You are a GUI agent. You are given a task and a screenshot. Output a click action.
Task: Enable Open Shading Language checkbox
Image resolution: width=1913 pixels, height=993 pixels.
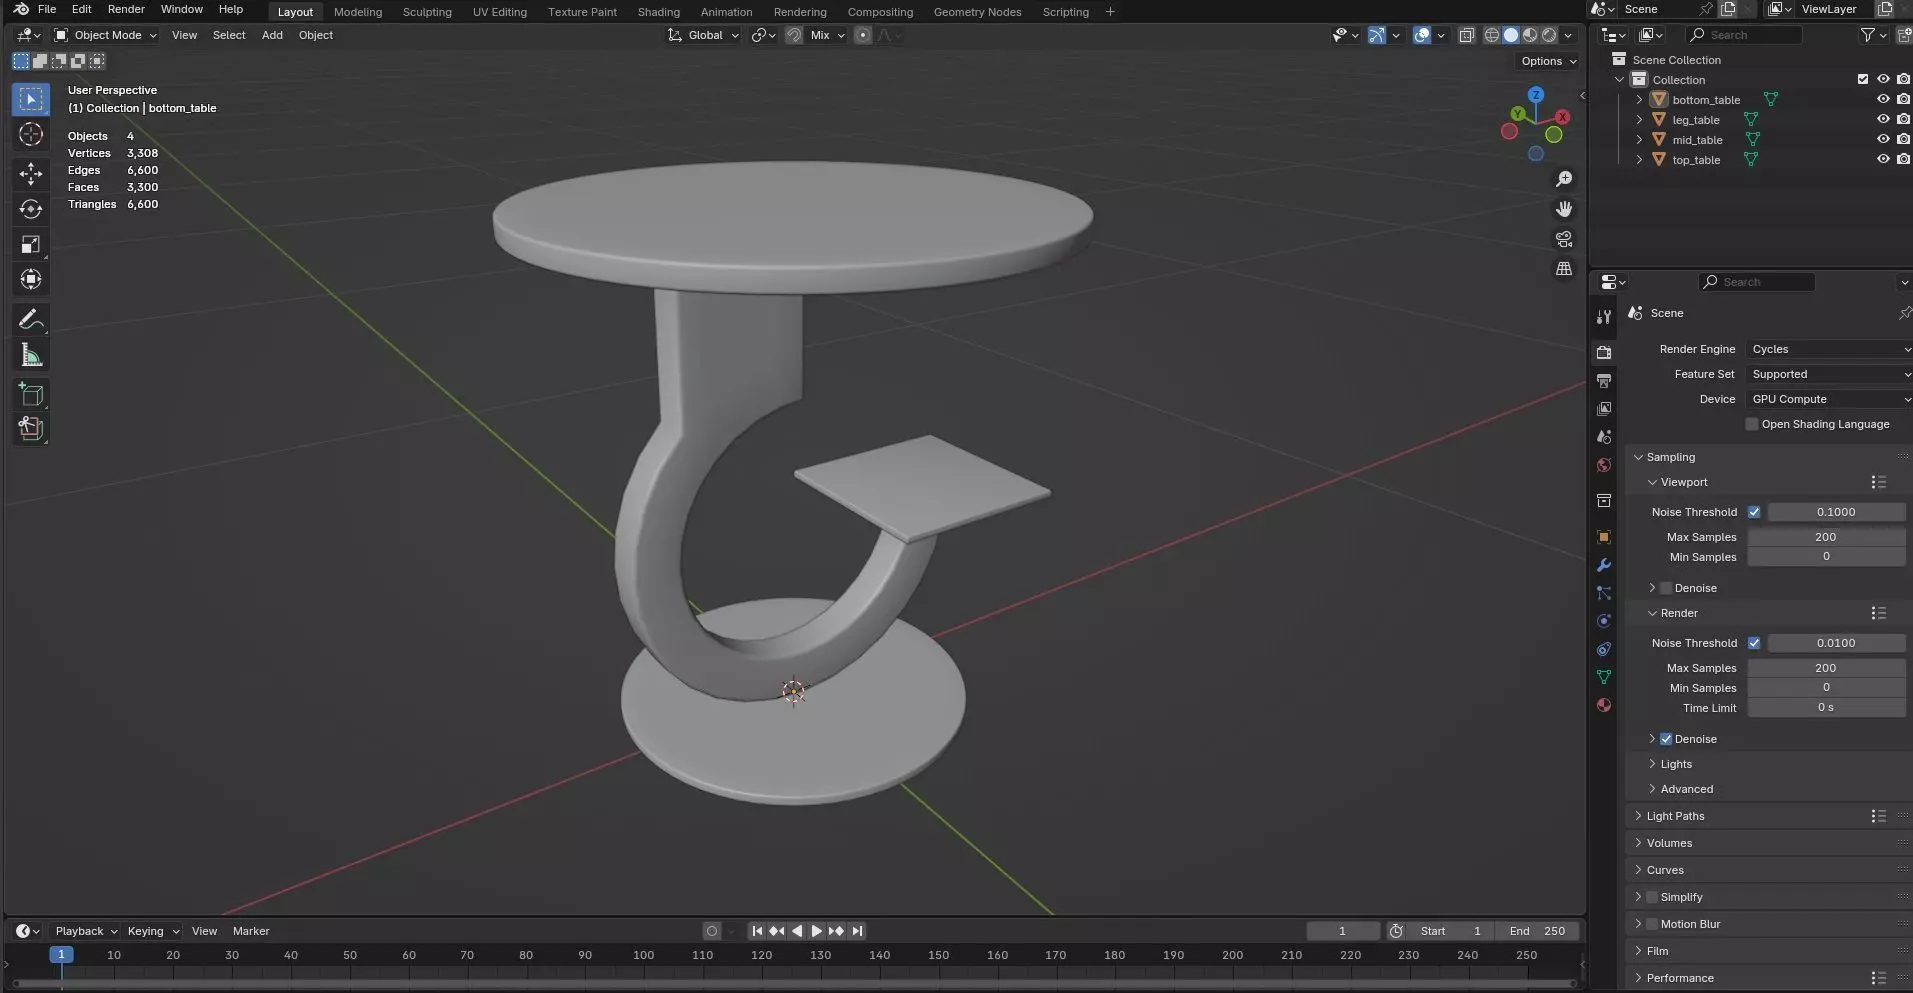[1752, 424]
